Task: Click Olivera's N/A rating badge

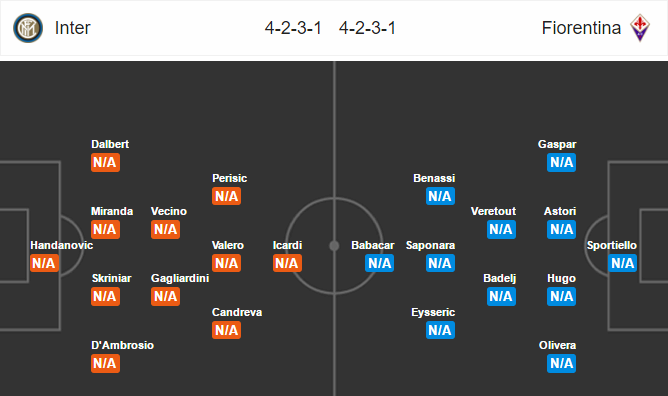Action: pos(561,364)
